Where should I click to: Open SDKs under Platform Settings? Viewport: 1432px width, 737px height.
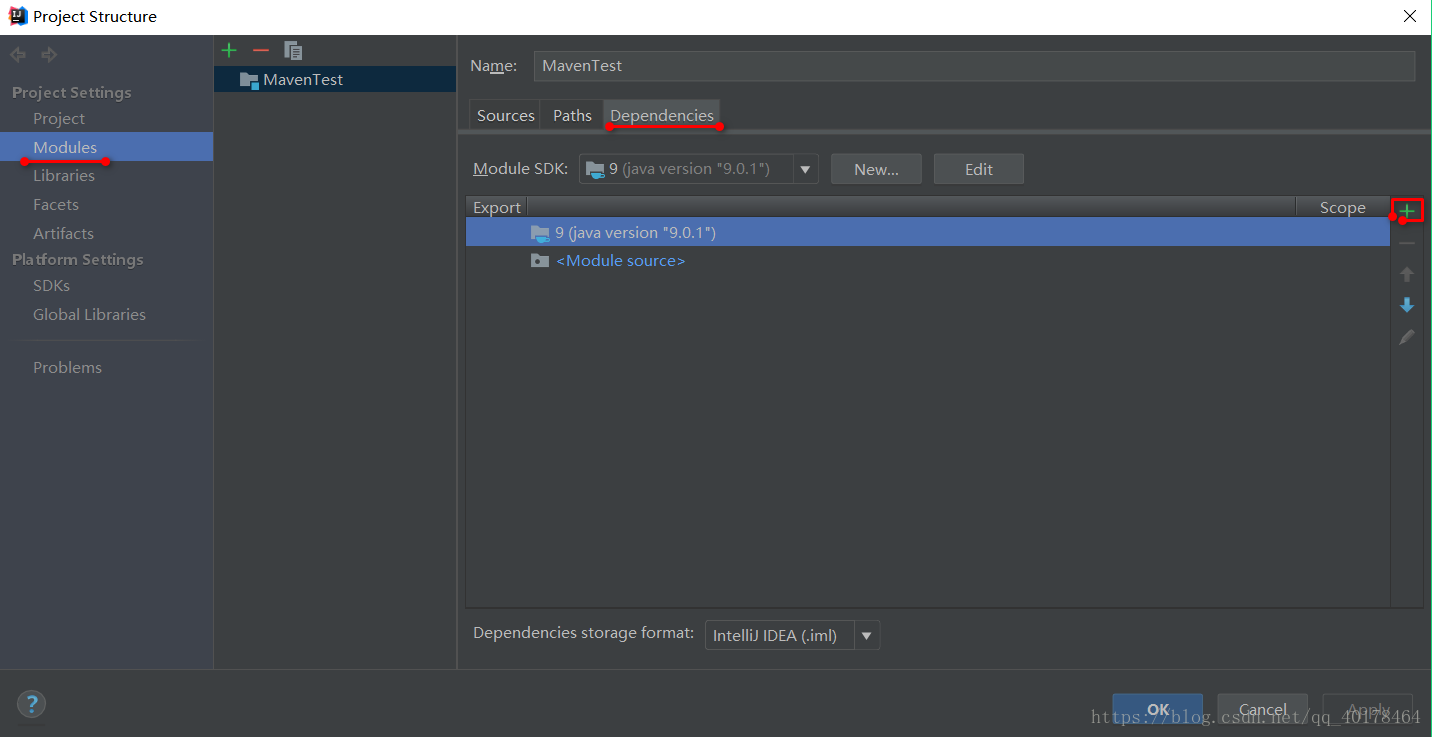coord(52,285)
